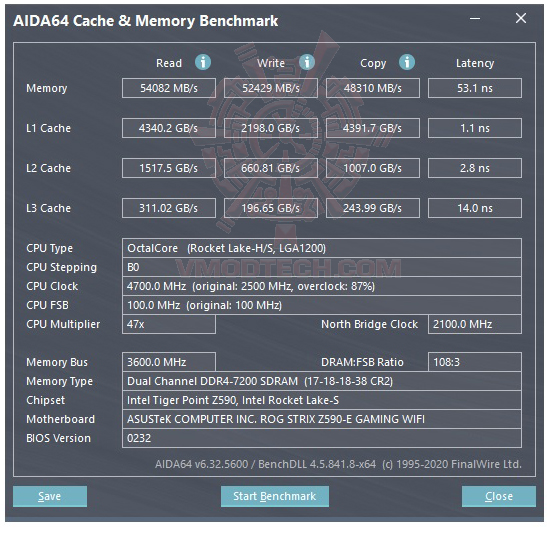Start Benchmark run
Image resolution: width=550 pixels, height=533 pixels.
pos(275,496)
